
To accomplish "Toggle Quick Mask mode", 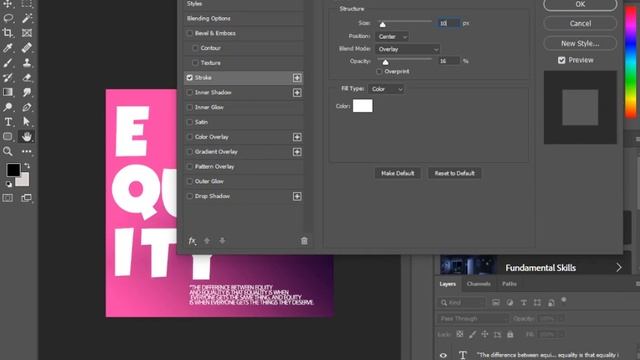I will click(x=8, y=198).
